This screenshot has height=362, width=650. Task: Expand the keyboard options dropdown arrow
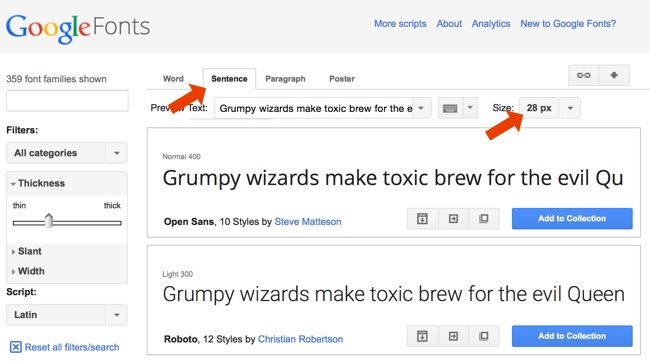470,108
